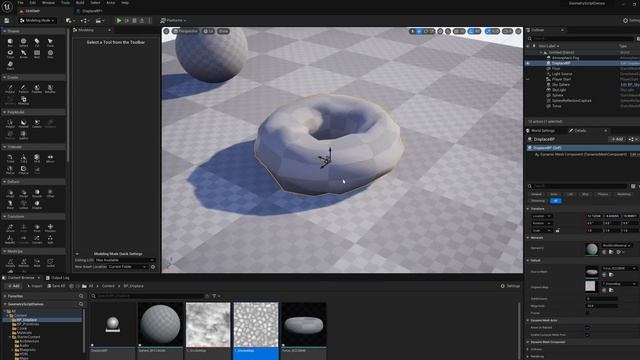Activate the Lattice deform tool

click(x=24, y=204)
